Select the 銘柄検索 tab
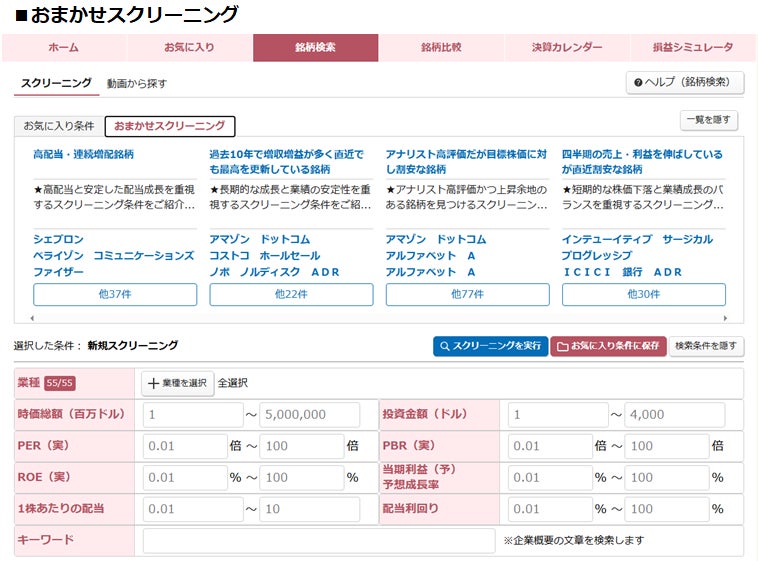Viewport: 758px width, 561px height. click(x=316, y=47)
